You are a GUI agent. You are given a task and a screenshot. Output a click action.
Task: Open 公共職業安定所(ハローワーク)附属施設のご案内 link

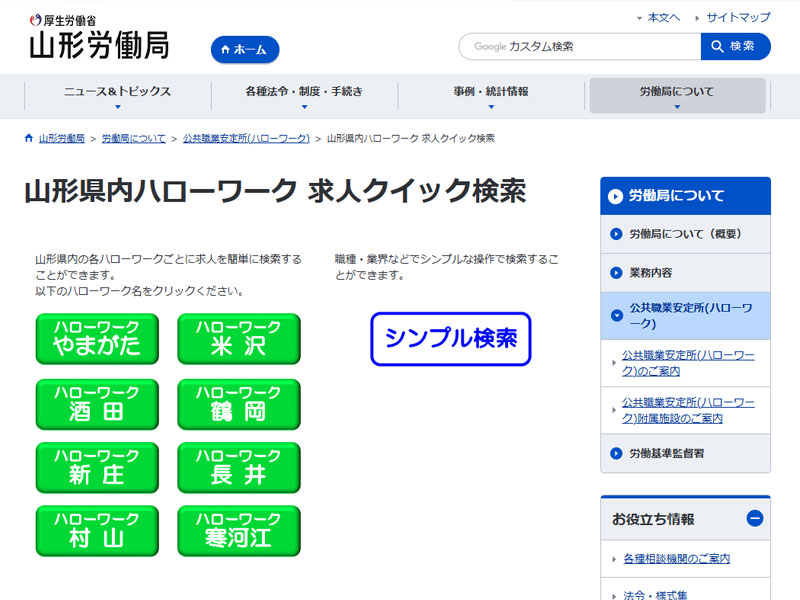[x=688, y=410]
